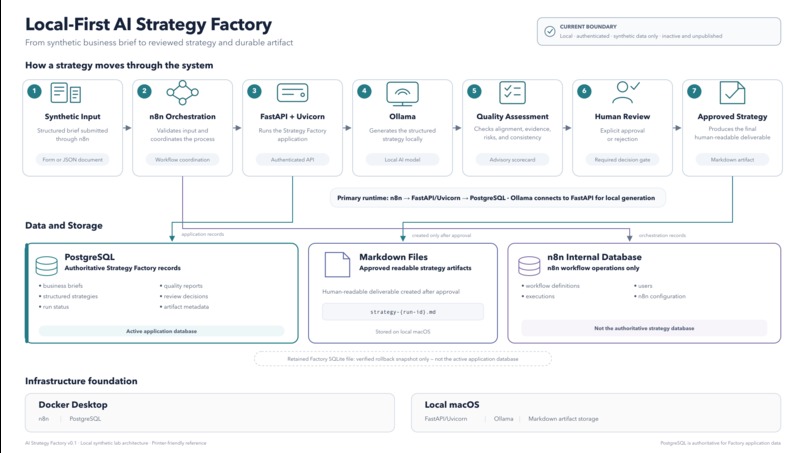
Task: Click the 'Active application database' bar
Action: pos(161,331)
